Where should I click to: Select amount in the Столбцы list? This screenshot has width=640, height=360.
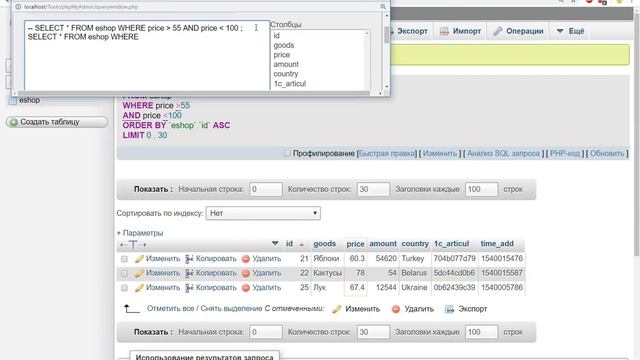click(286, 64)
